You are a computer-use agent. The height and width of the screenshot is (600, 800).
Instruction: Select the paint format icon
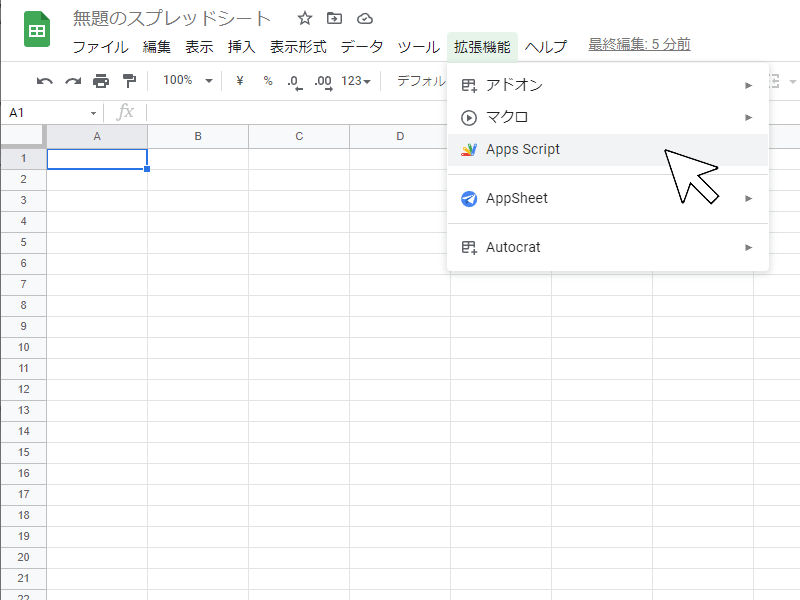pos(130,81)
